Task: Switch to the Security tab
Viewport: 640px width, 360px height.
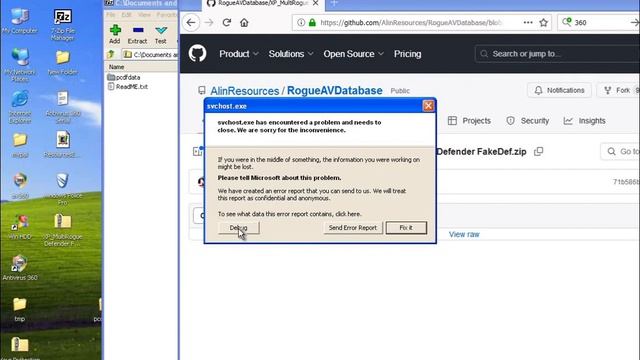Action: click(x=528, y=121)
